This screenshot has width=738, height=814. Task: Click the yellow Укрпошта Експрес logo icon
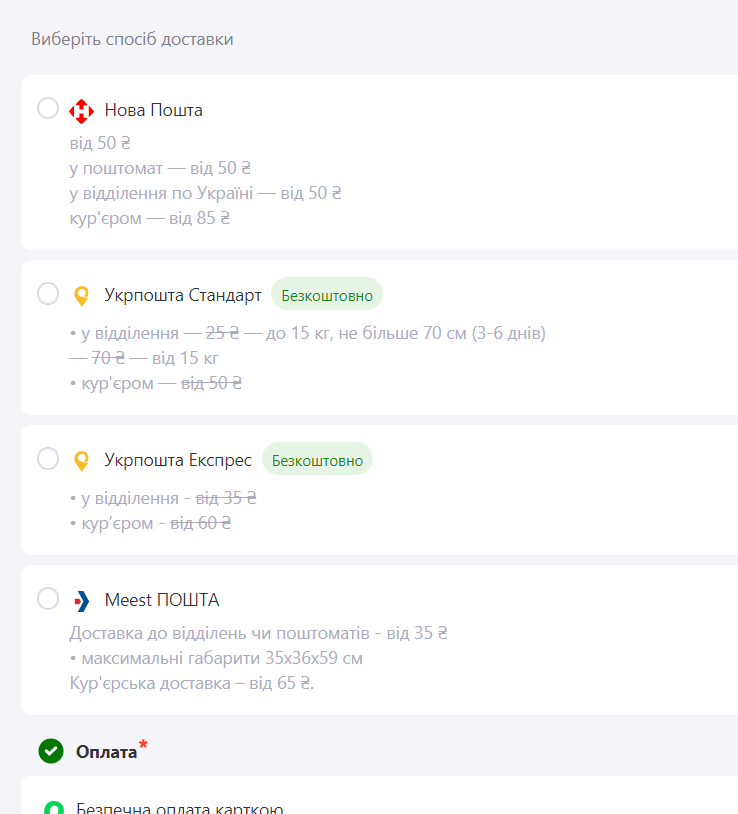pyautogui.click(x=81, y=461)
